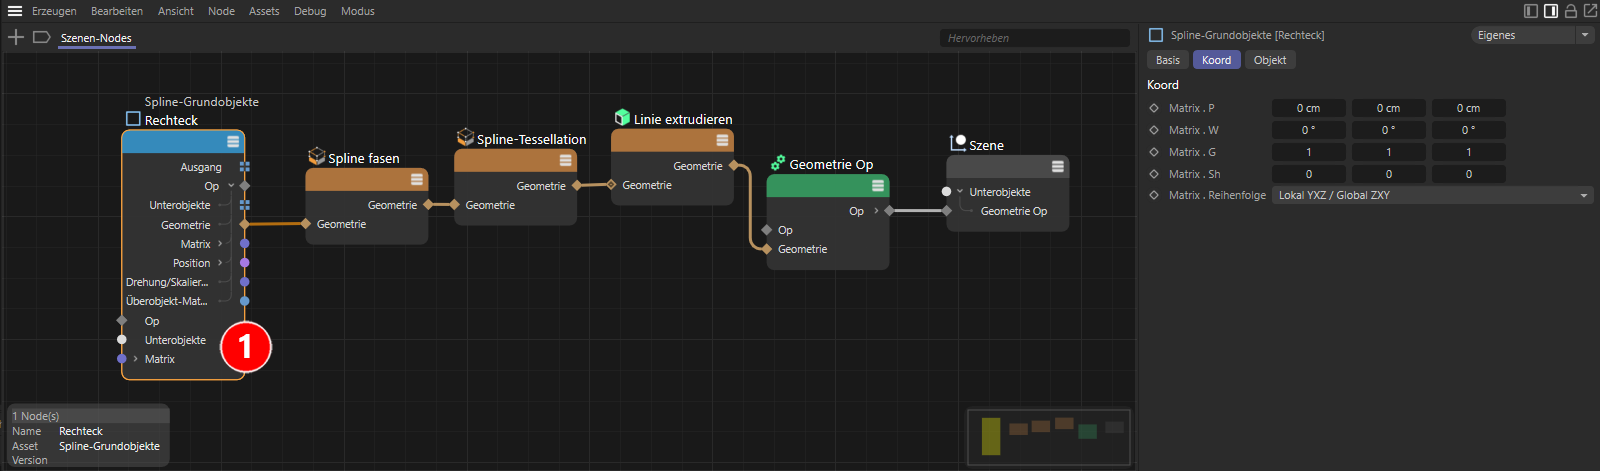Click the node graph minimap overview
This screenshot has width=1600, height=471.
coord(1048,436)
